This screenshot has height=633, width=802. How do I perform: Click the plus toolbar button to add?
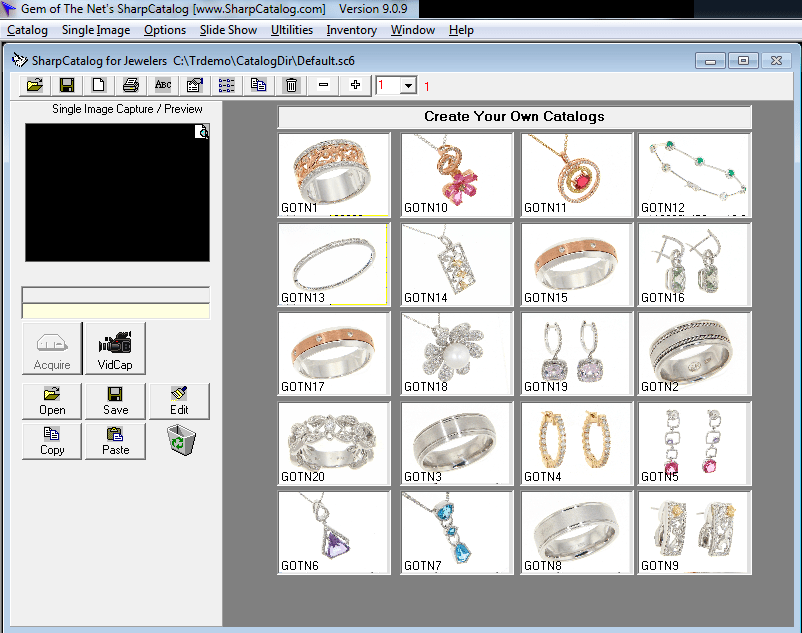point(353,85)
